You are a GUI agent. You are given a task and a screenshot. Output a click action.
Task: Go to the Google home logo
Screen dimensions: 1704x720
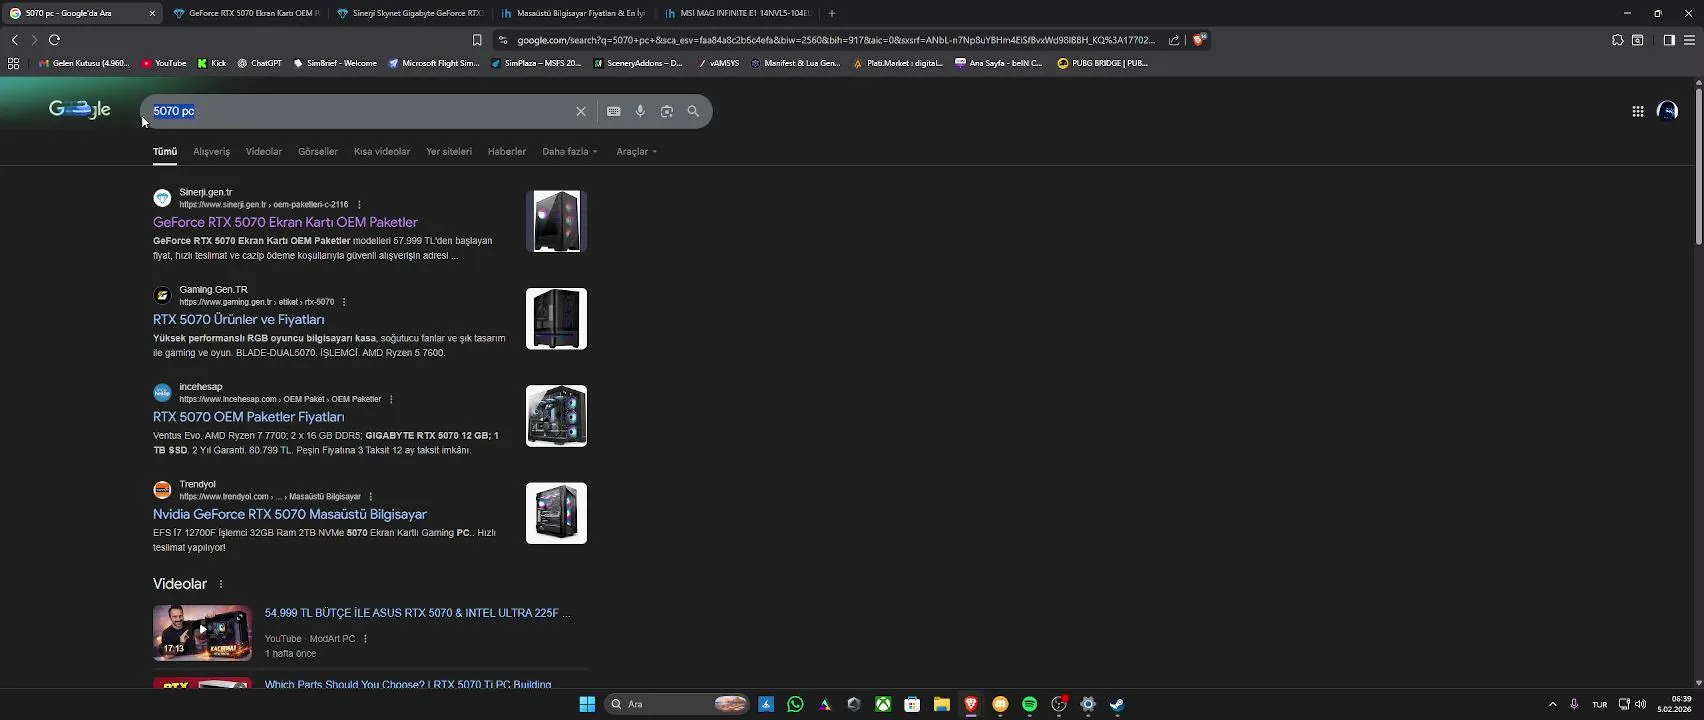click(x=80, y=110)
